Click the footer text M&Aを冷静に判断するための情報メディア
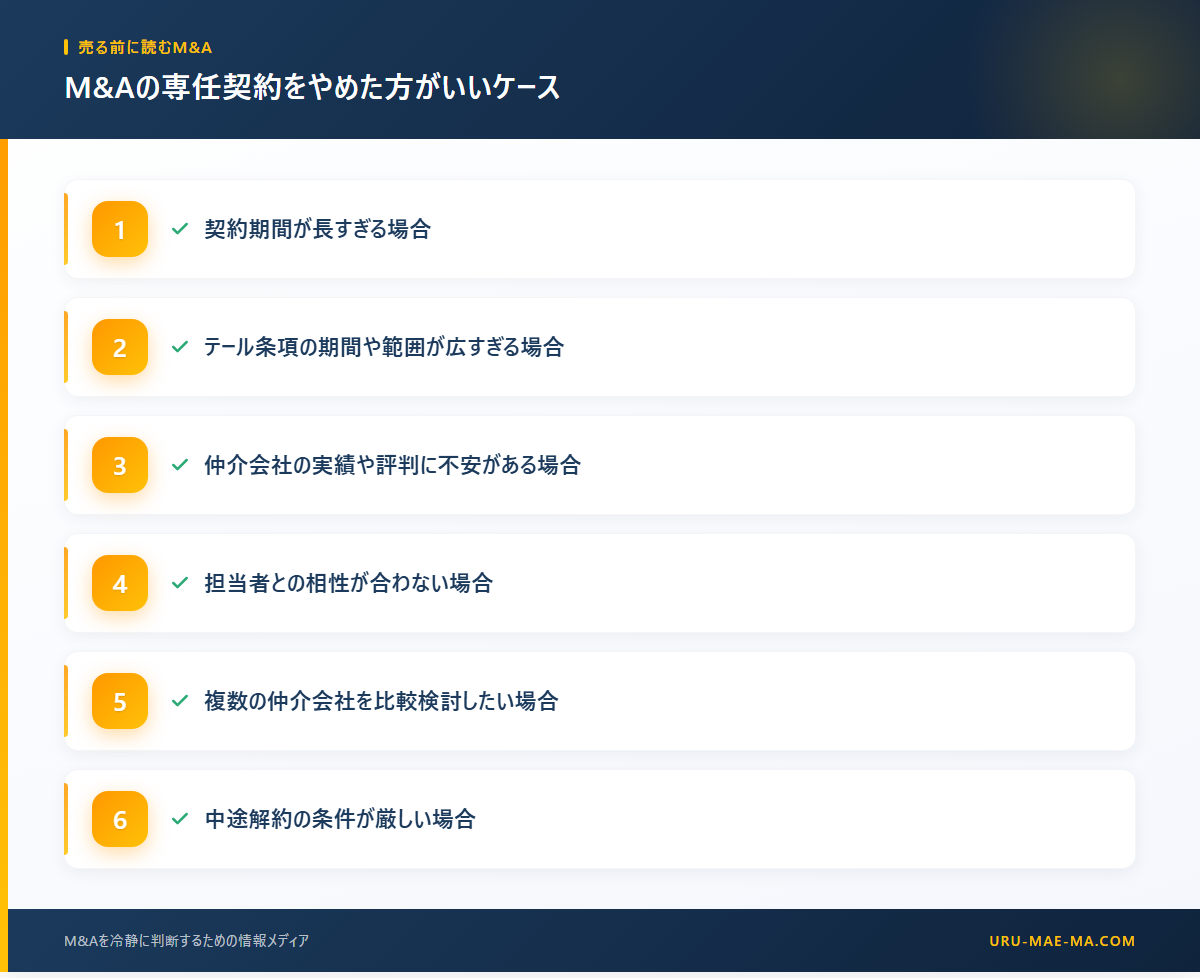Screen dimensions: 1200x978 (186, 941)
